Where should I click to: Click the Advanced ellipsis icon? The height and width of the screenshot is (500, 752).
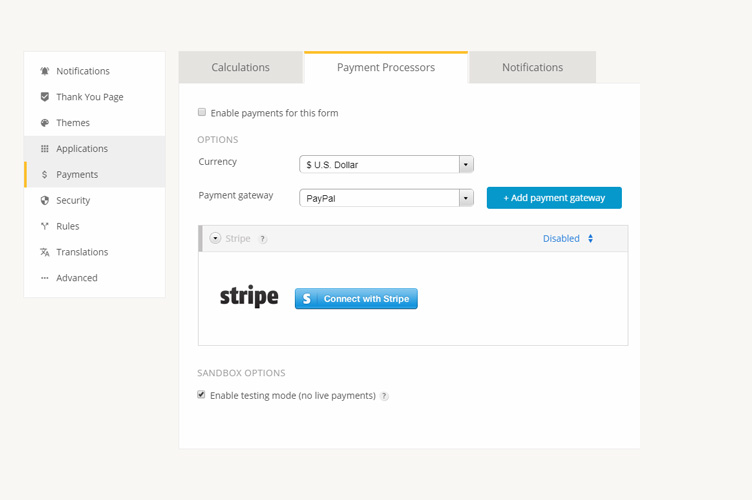click(x=45, y=278)
